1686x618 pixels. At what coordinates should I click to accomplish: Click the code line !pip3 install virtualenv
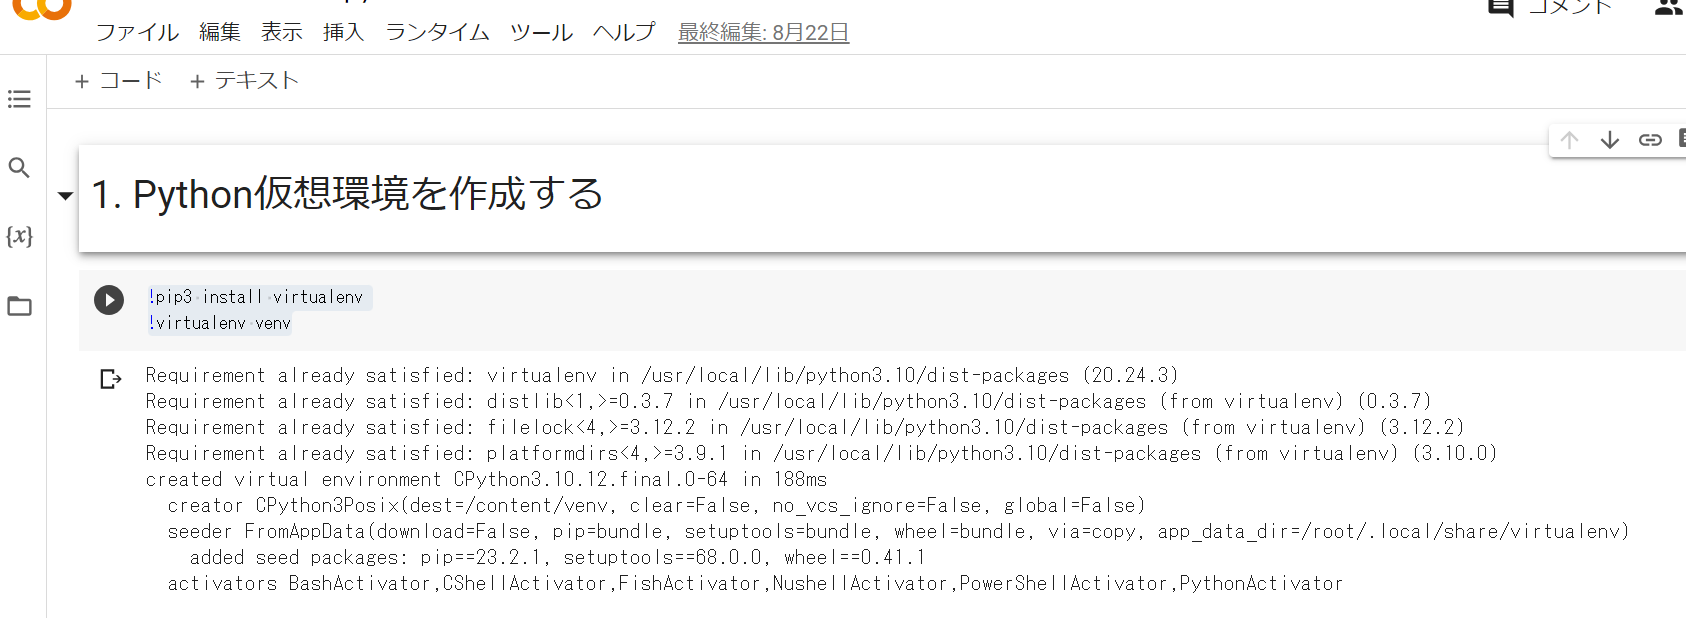point(256,297)
